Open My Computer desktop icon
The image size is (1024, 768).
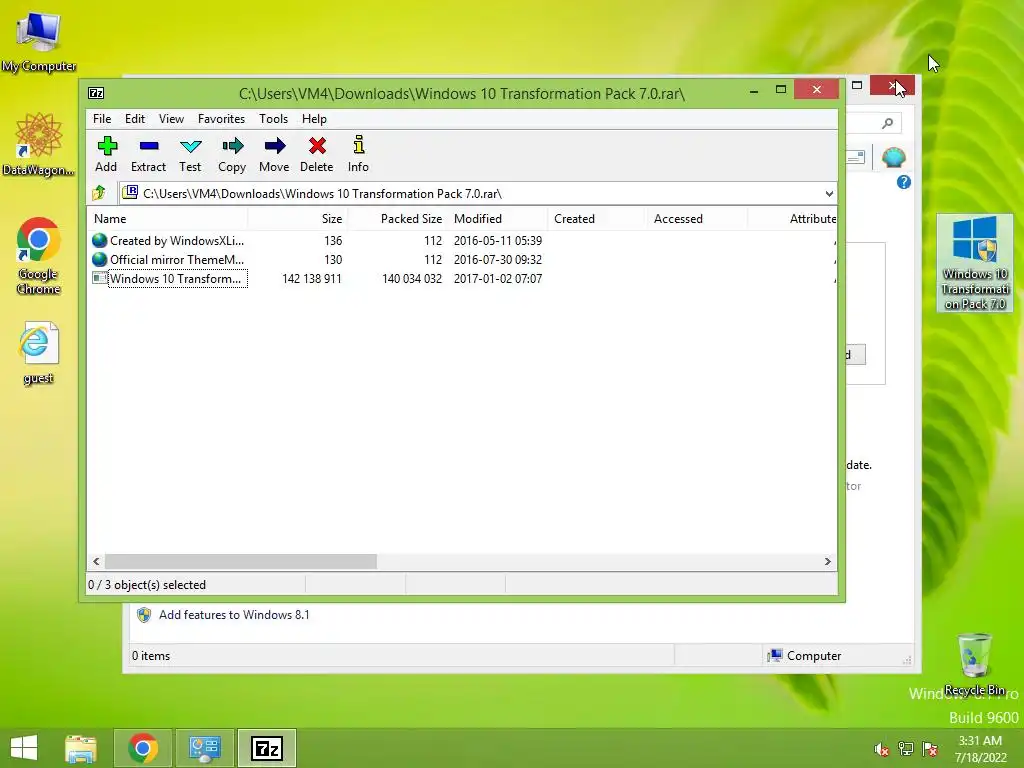[39, 42]
